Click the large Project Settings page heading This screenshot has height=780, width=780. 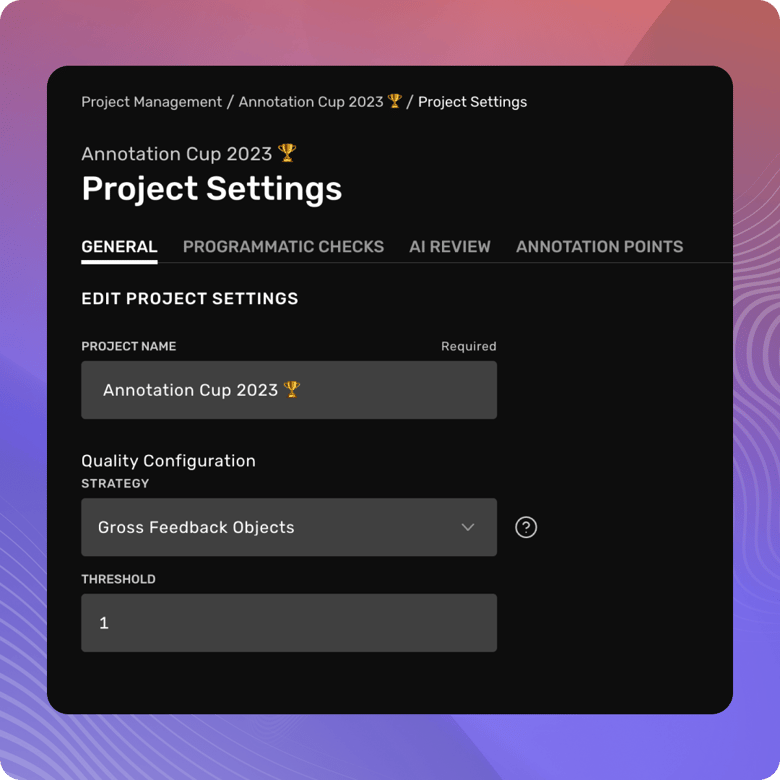(x=212, y=189)
